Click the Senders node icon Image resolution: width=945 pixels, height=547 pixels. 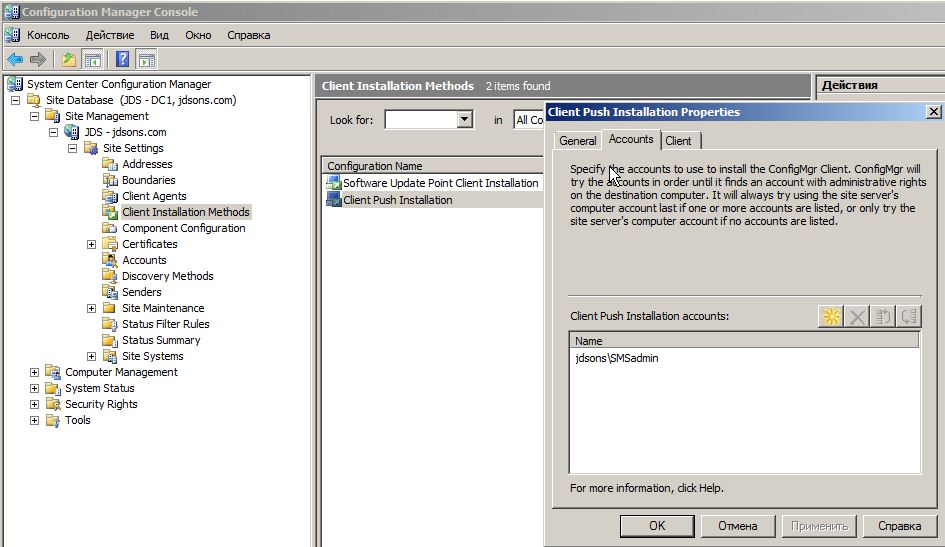(x=110, y=292)
